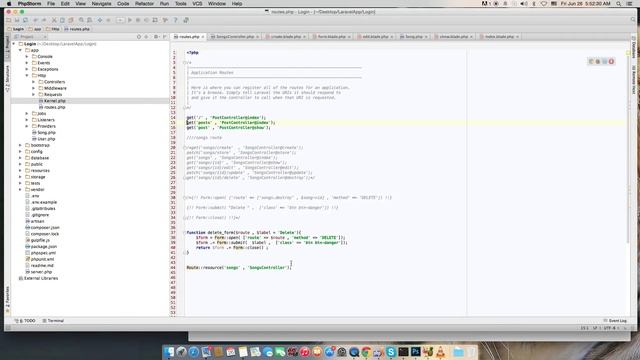
Task: Open Photoshop from the Dock
Action: tap(416, 351)
